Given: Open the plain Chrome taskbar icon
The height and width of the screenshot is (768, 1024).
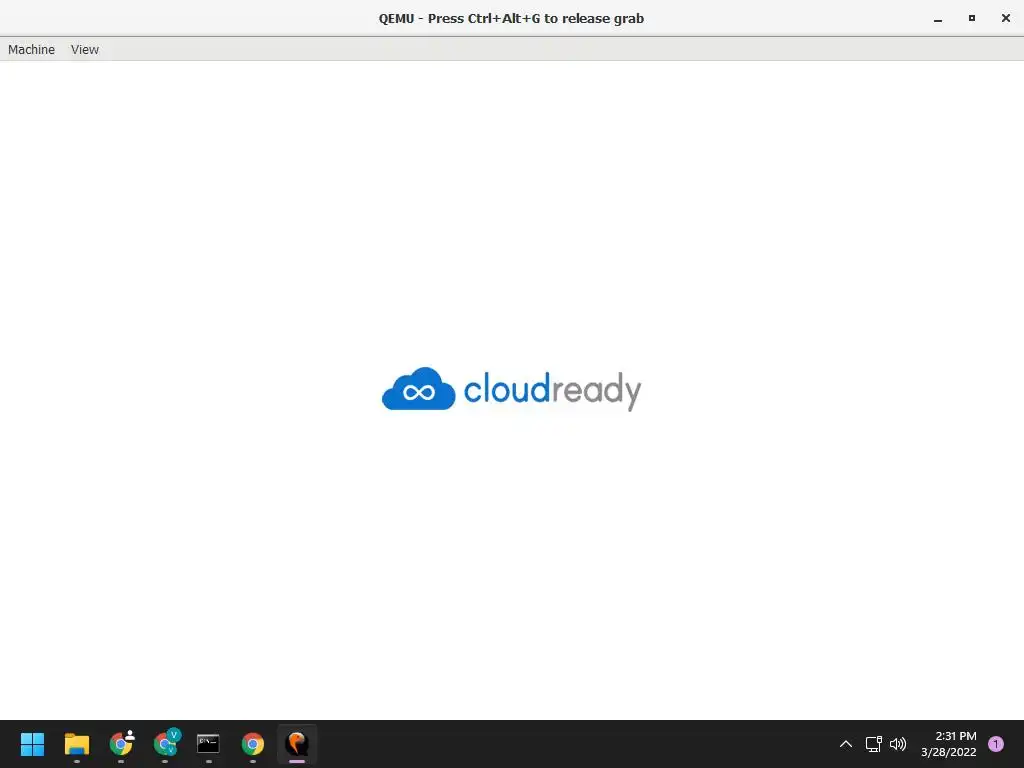Looking at the screenshot, I should coord(253,744).
